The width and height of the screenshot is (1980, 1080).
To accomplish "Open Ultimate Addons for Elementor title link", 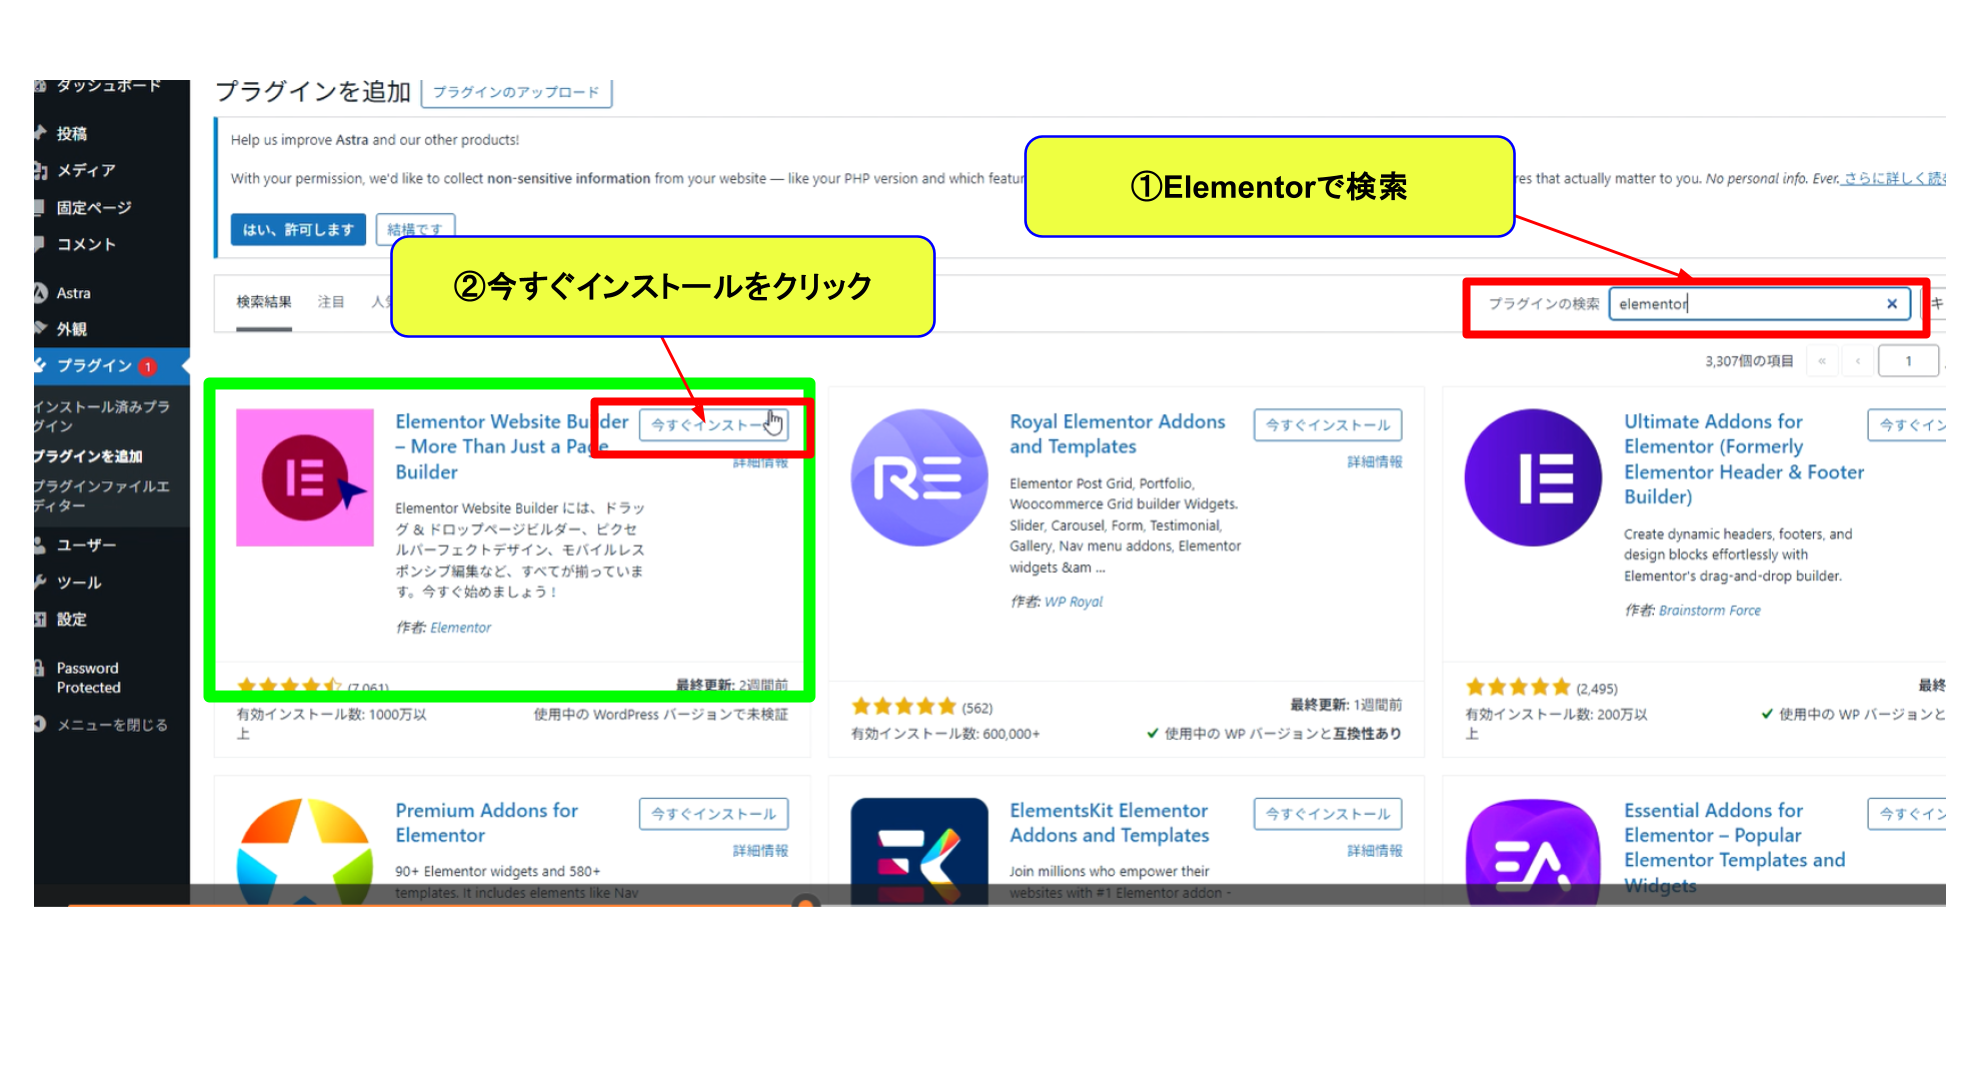I will point(1744,459).
